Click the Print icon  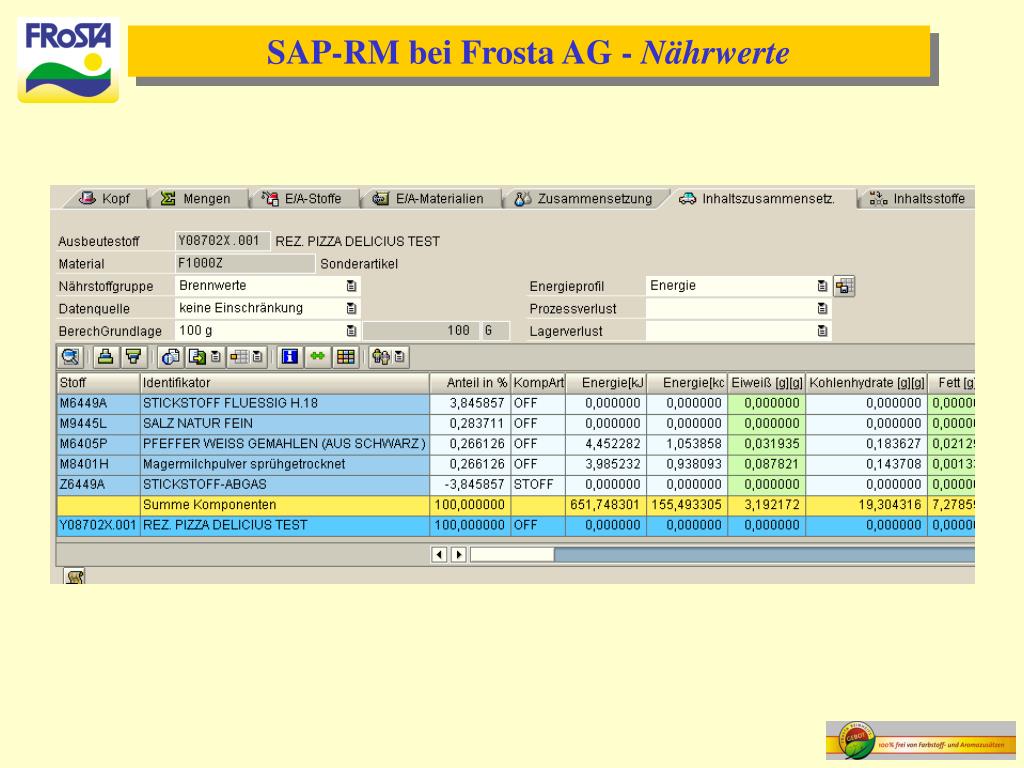pos(107,357)
